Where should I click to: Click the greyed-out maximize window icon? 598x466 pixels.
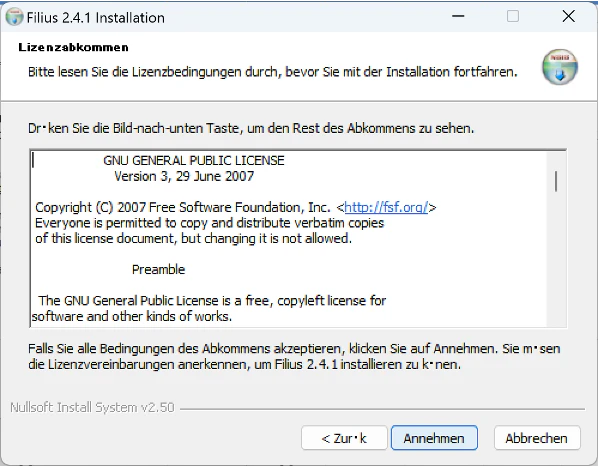[513, 16]
